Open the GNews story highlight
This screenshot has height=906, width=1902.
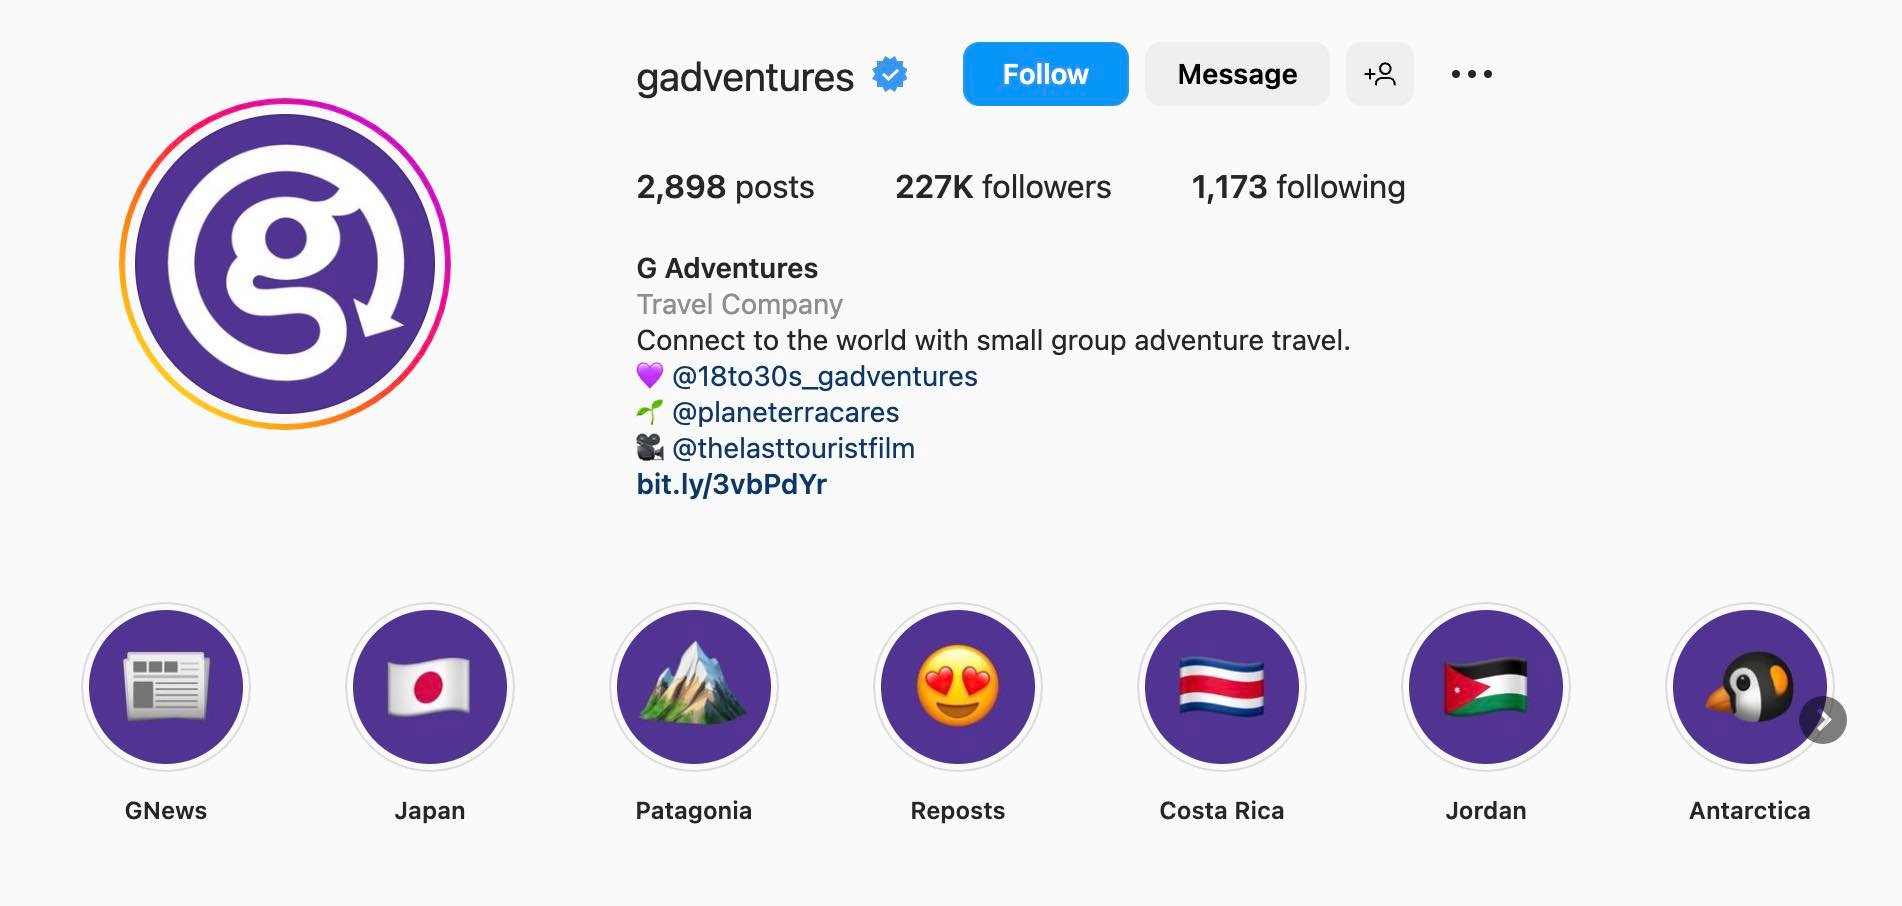(x=166, y=687)
